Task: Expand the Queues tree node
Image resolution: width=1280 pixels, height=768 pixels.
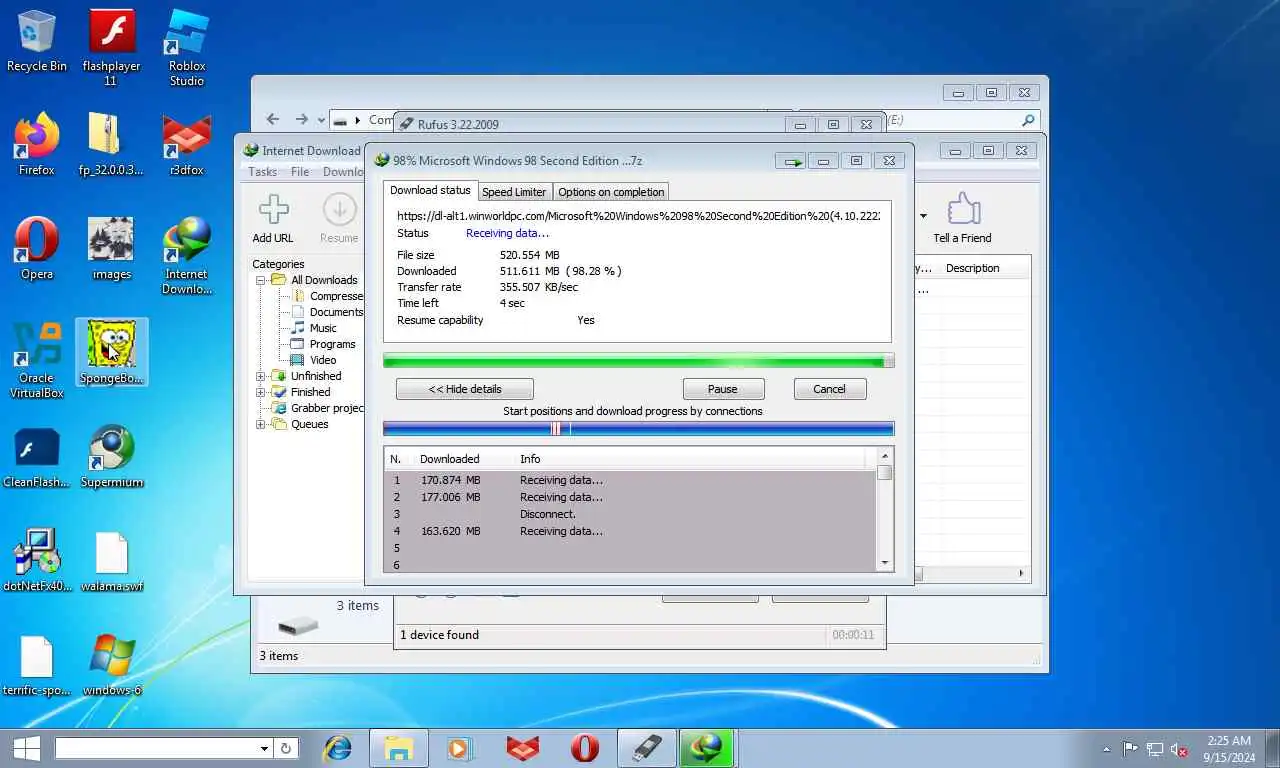Action: tap(260, 424)
